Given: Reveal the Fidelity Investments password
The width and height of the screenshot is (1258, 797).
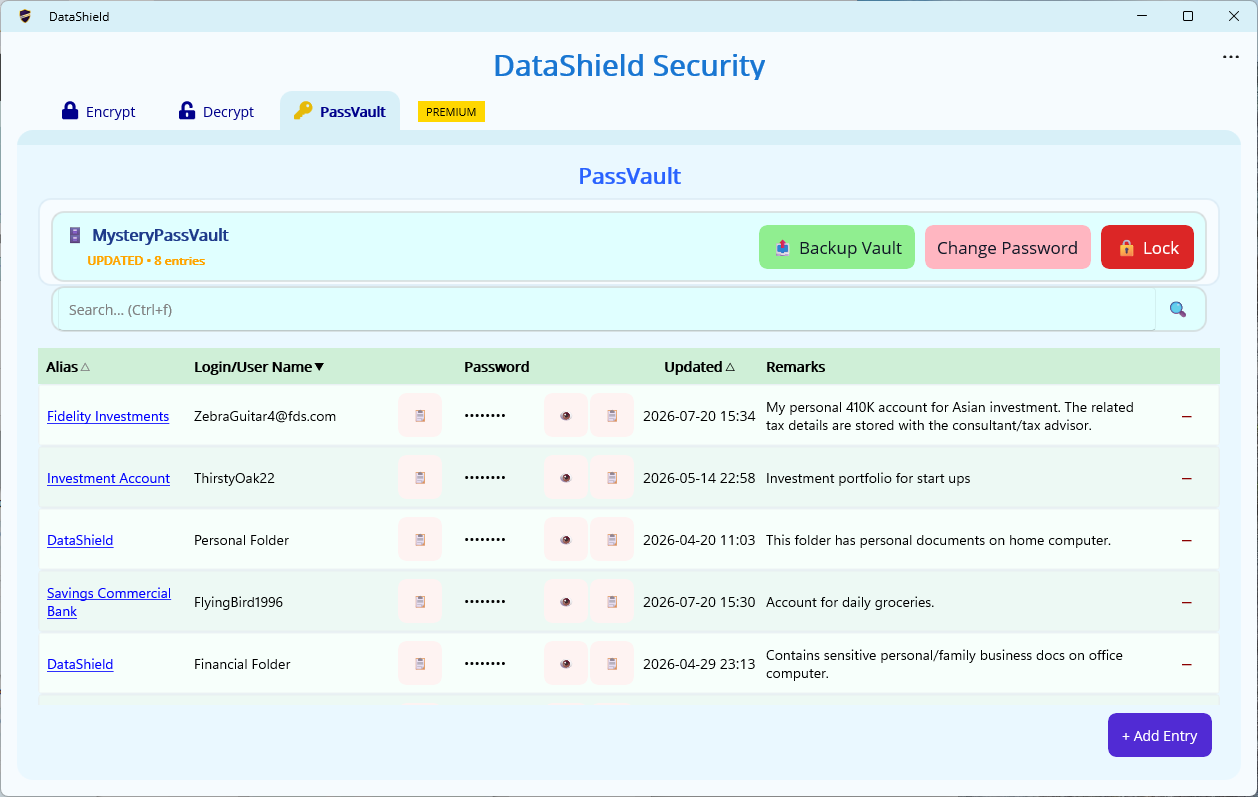Looking at the screenshot, I should click(566, 415).
